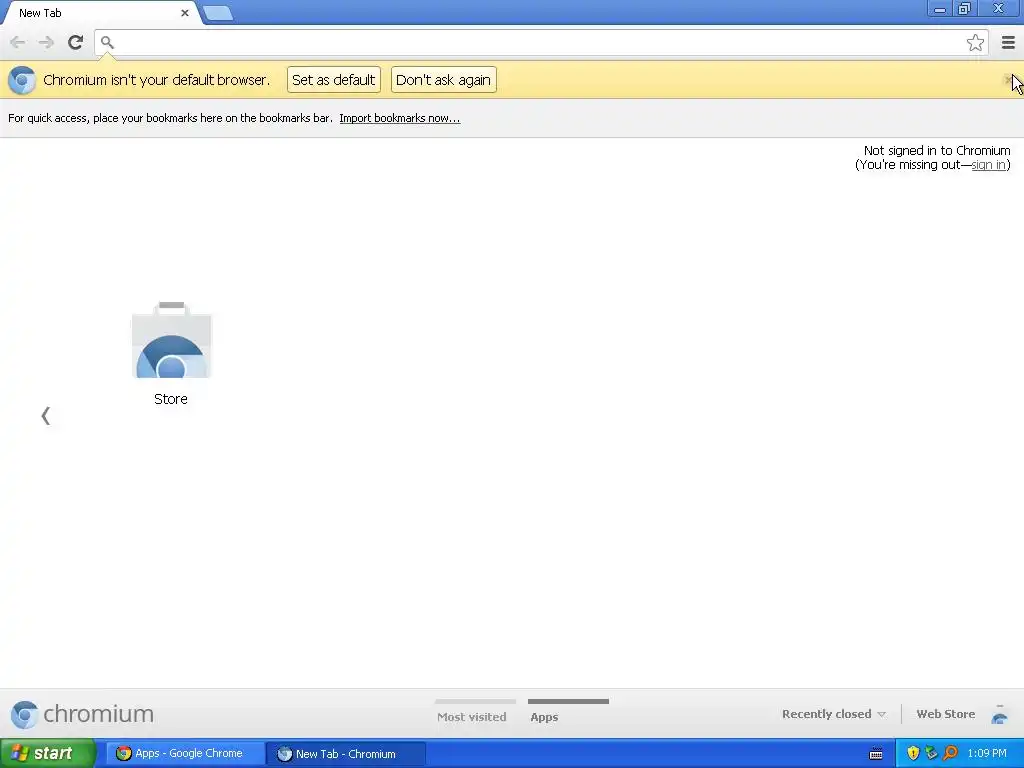The height and width of the screenshot is (768, 1024).
Task: Close the New Tab tab
Action: click(x=184, y=13)
